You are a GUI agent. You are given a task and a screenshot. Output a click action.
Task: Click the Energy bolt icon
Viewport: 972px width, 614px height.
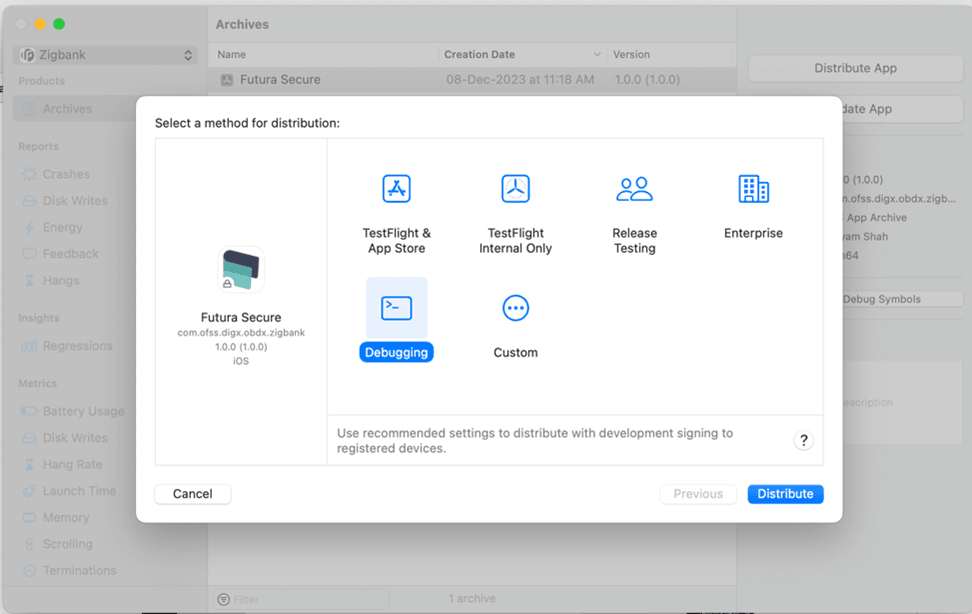point(29,228)
